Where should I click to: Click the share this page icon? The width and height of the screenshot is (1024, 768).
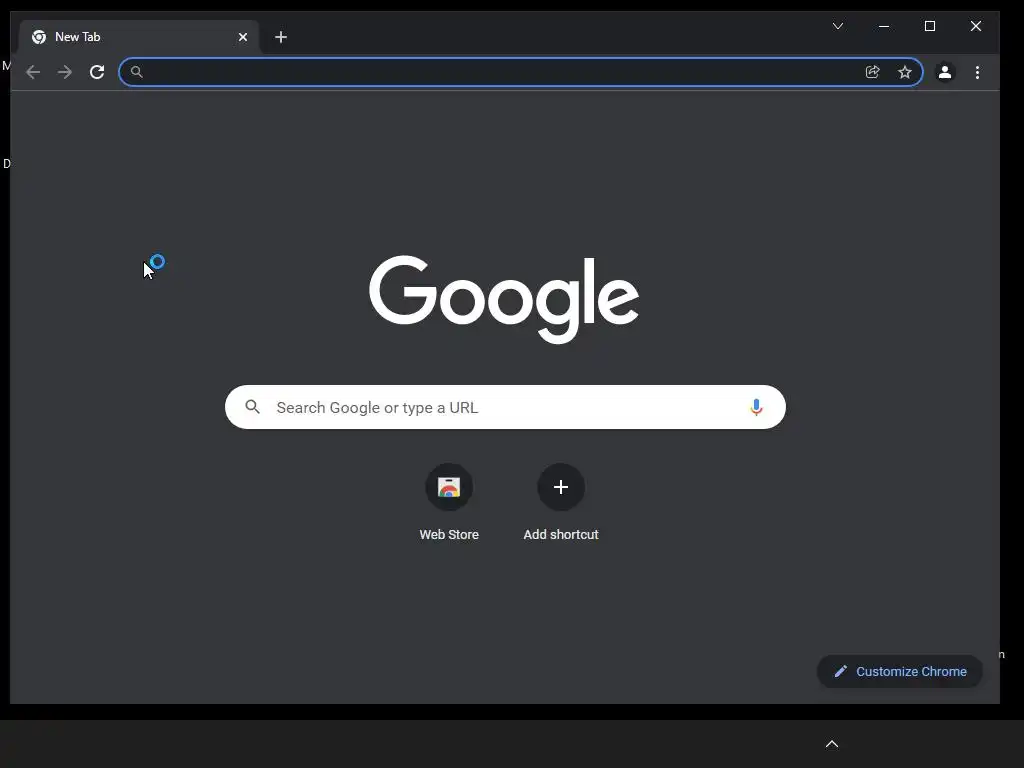click(x=872, y=72)
